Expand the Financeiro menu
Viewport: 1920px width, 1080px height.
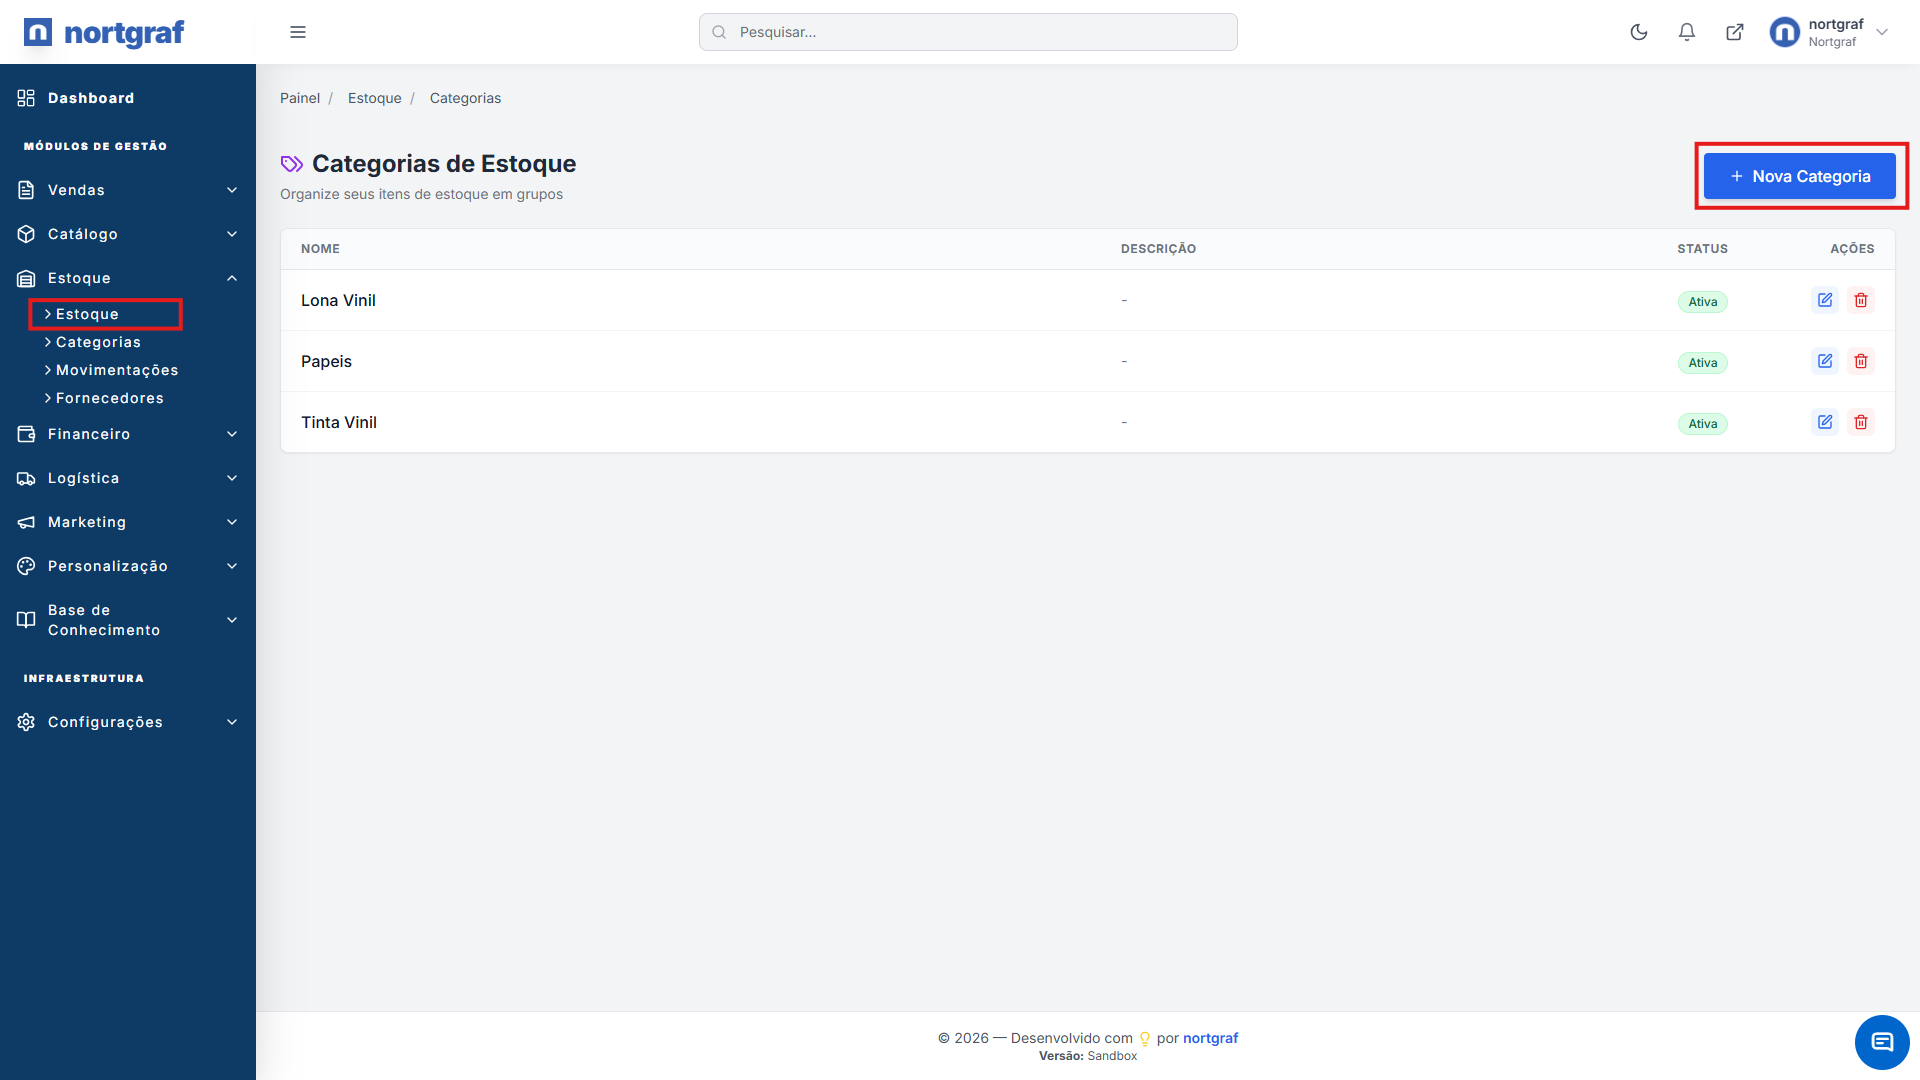[x=128, y=434]
